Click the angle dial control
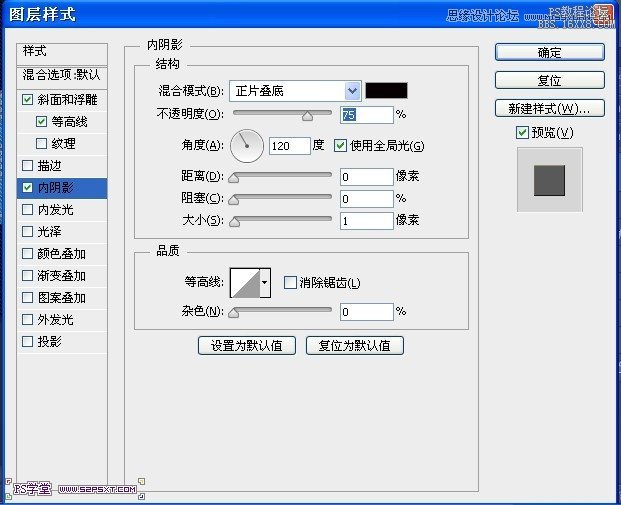This screenshot has height=505, width=621. click(247, 146)
